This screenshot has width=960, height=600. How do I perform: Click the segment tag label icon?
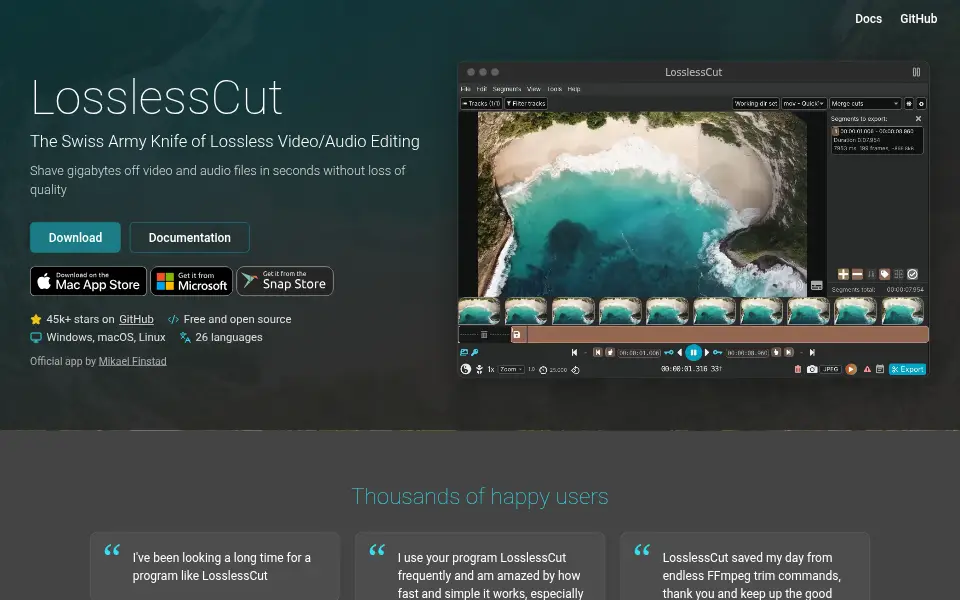(x=884, y=274)
